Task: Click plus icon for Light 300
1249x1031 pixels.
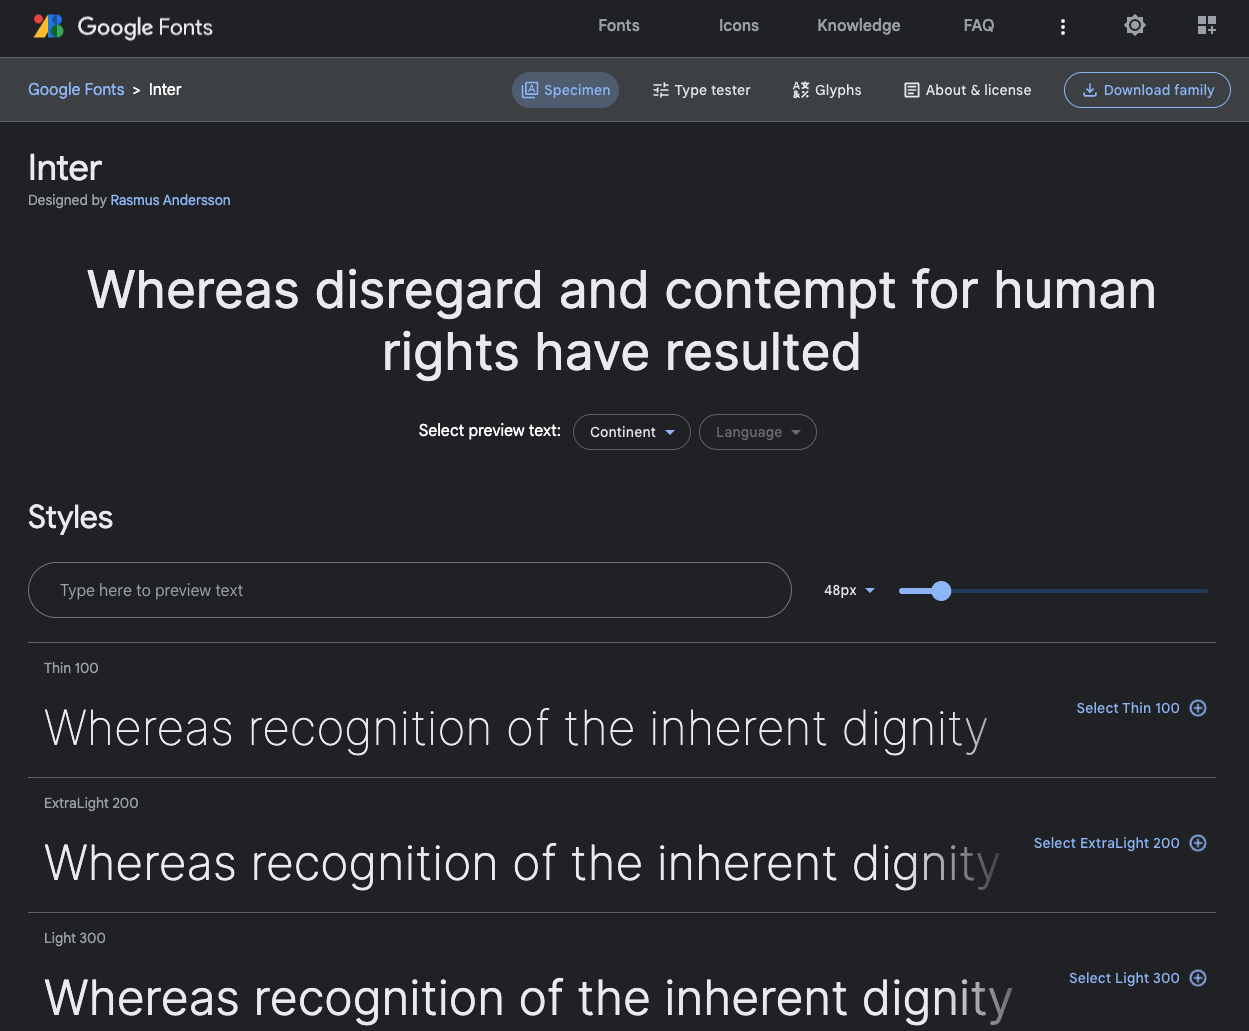Action: click(x=1198, y=978)
